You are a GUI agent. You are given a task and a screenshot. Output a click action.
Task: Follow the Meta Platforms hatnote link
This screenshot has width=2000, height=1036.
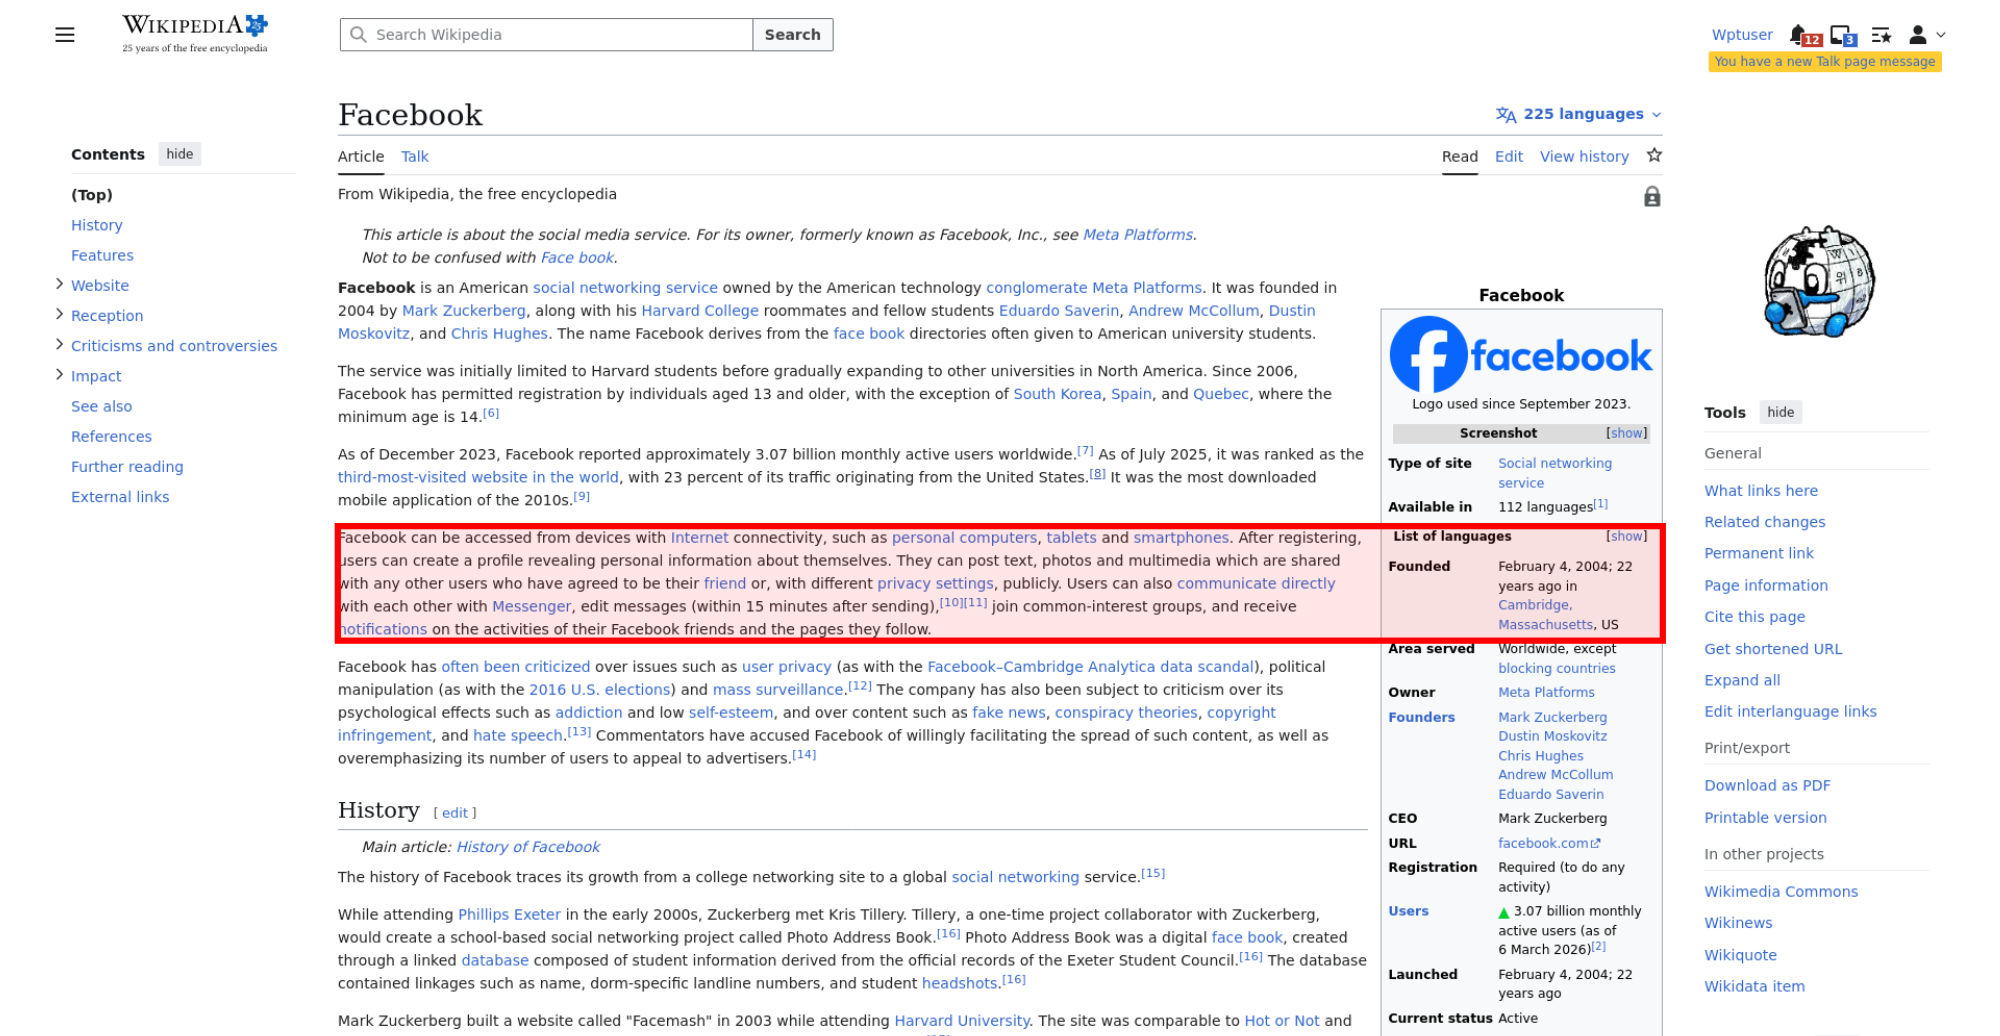pyautogui.click(x=1137, y=235)
